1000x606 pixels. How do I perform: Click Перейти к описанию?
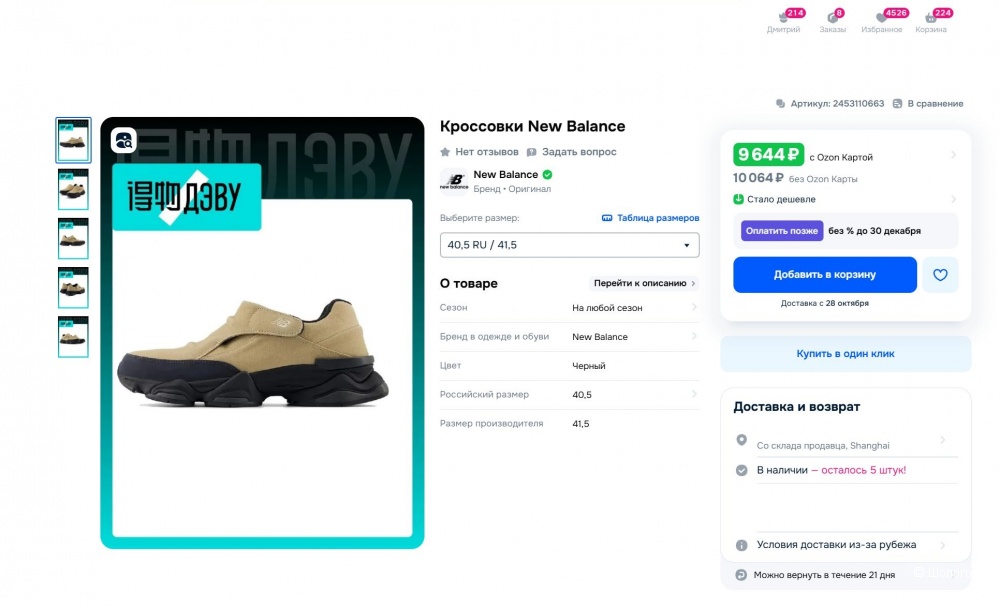click(644, 283)
